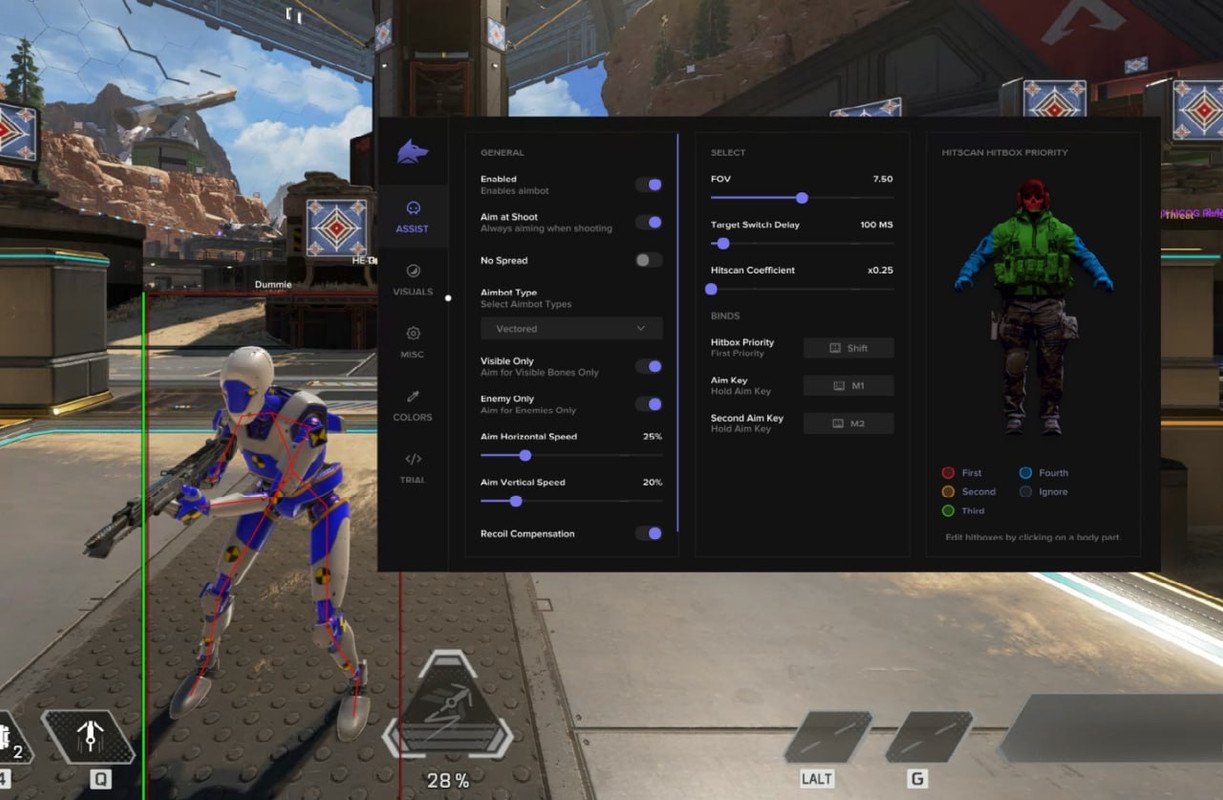1223x800 pixels.
Task: Click the Aim Horizontal Speed slider handle
Action: 525,455
